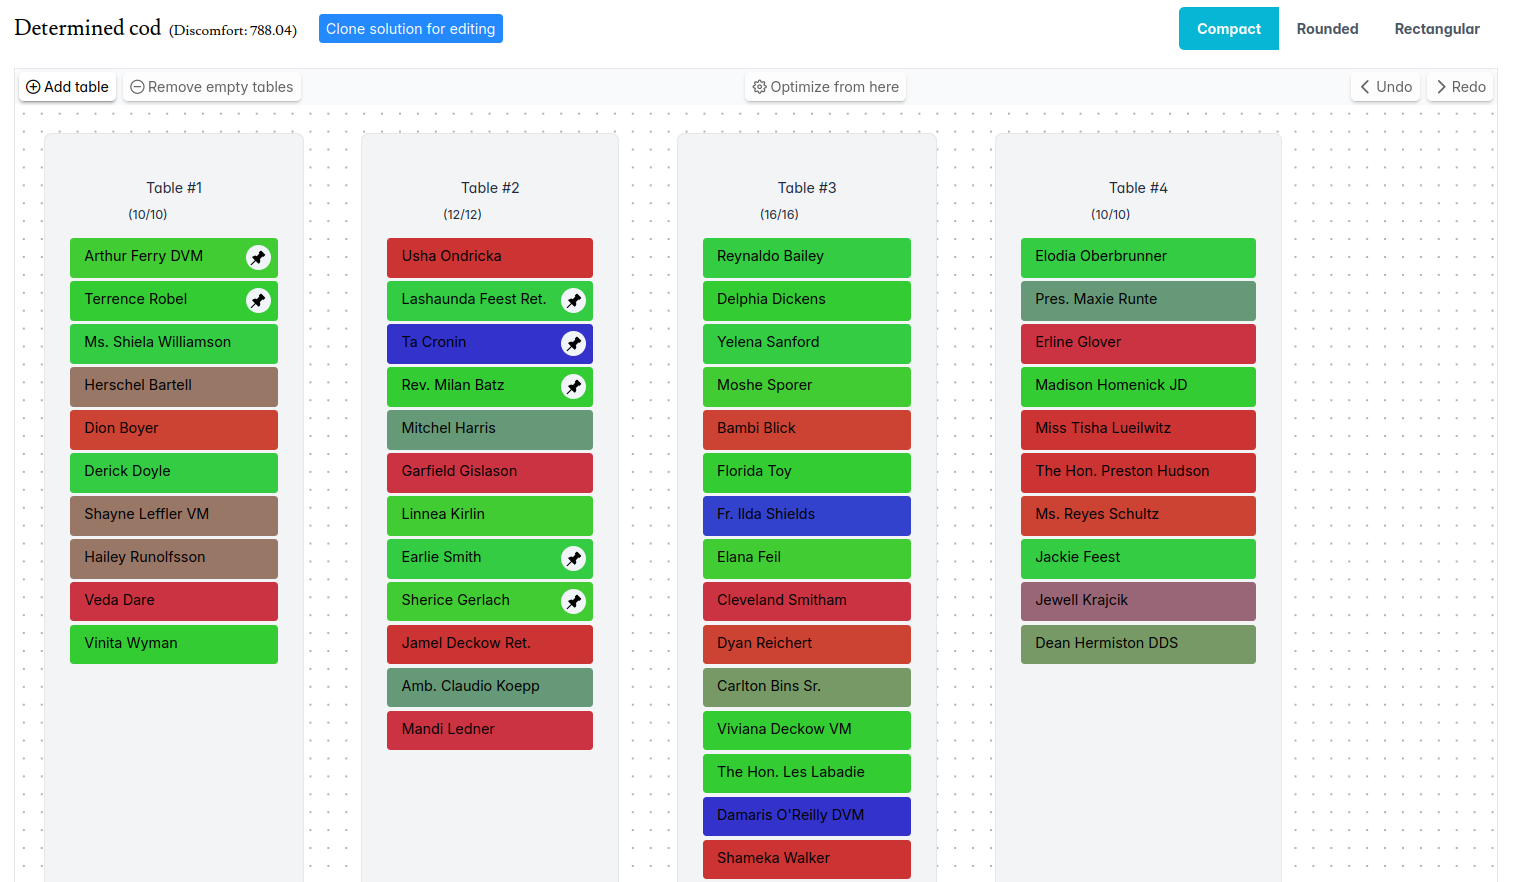Image resolution: width=1521 pixels, height=882 pixels.
Task: Click the pin icon on Ta Cronin
Action: [573, 343]
